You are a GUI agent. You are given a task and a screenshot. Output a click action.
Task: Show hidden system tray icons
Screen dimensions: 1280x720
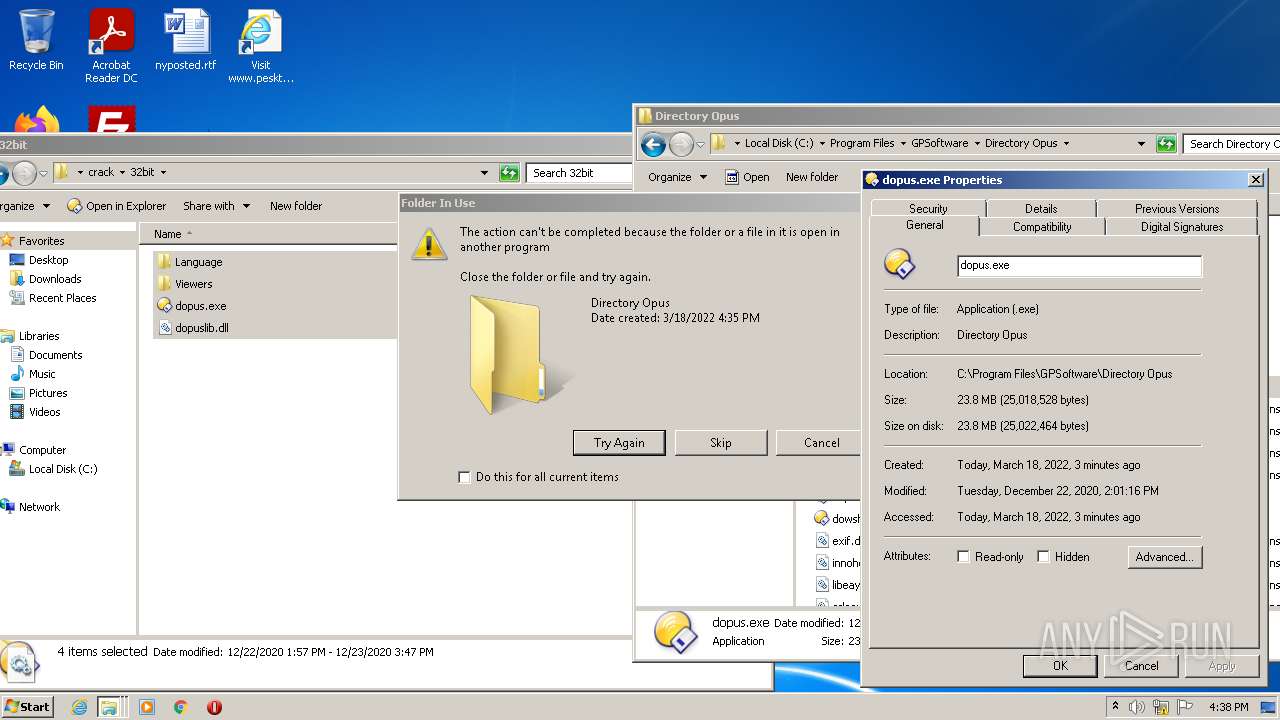click(1115, 707)
